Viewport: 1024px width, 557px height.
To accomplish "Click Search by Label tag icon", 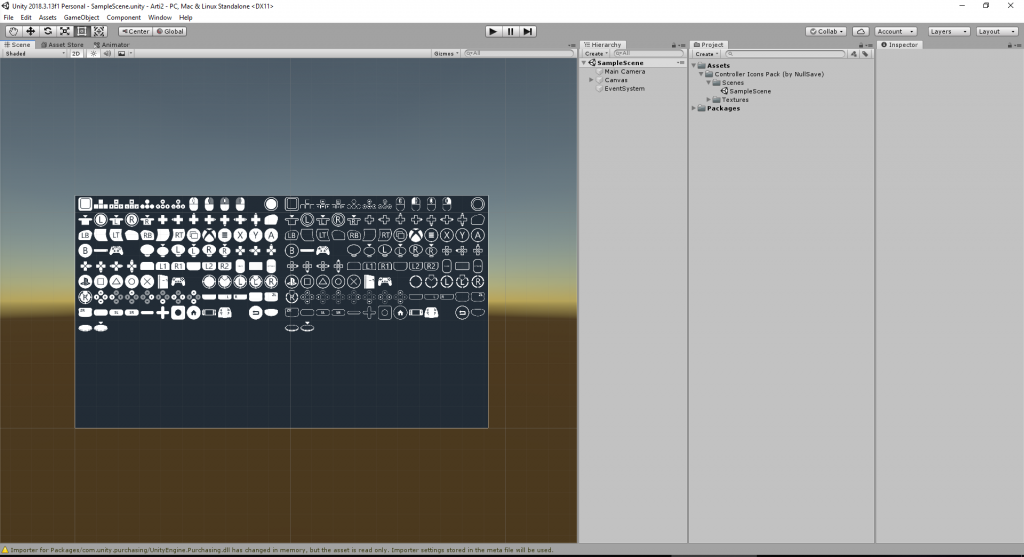I will (x=865, y=54).
